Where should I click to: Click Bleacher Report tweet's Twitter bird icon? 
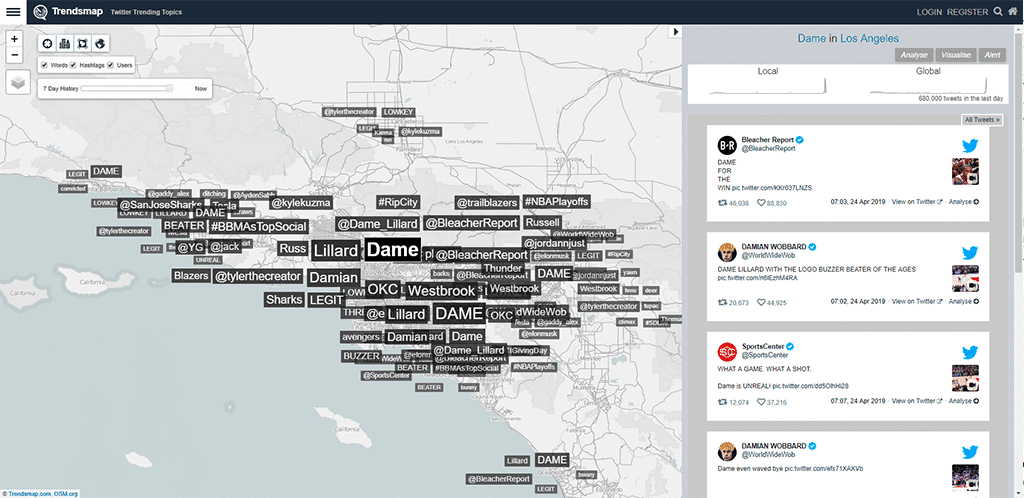point(970,145)
